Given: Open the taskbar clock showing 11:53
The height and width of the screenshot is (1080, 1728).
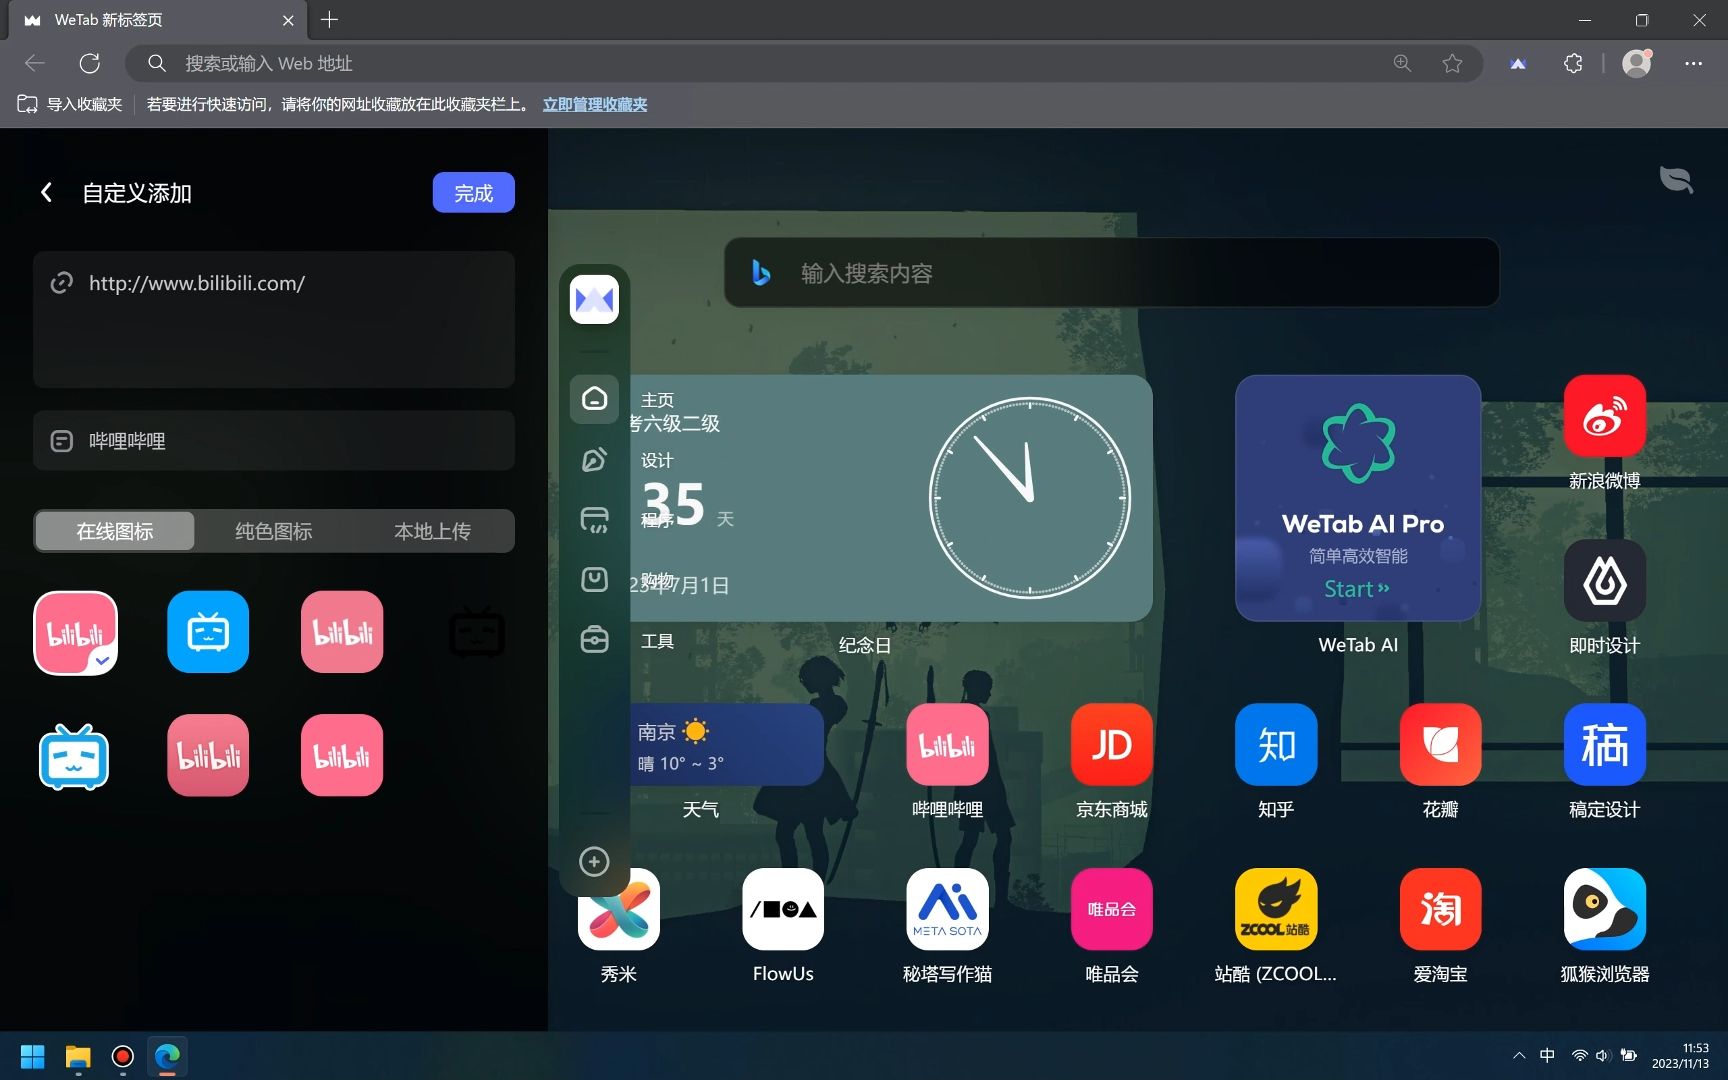Looking at the screenshot, I should click(x=1680, y=1056).
